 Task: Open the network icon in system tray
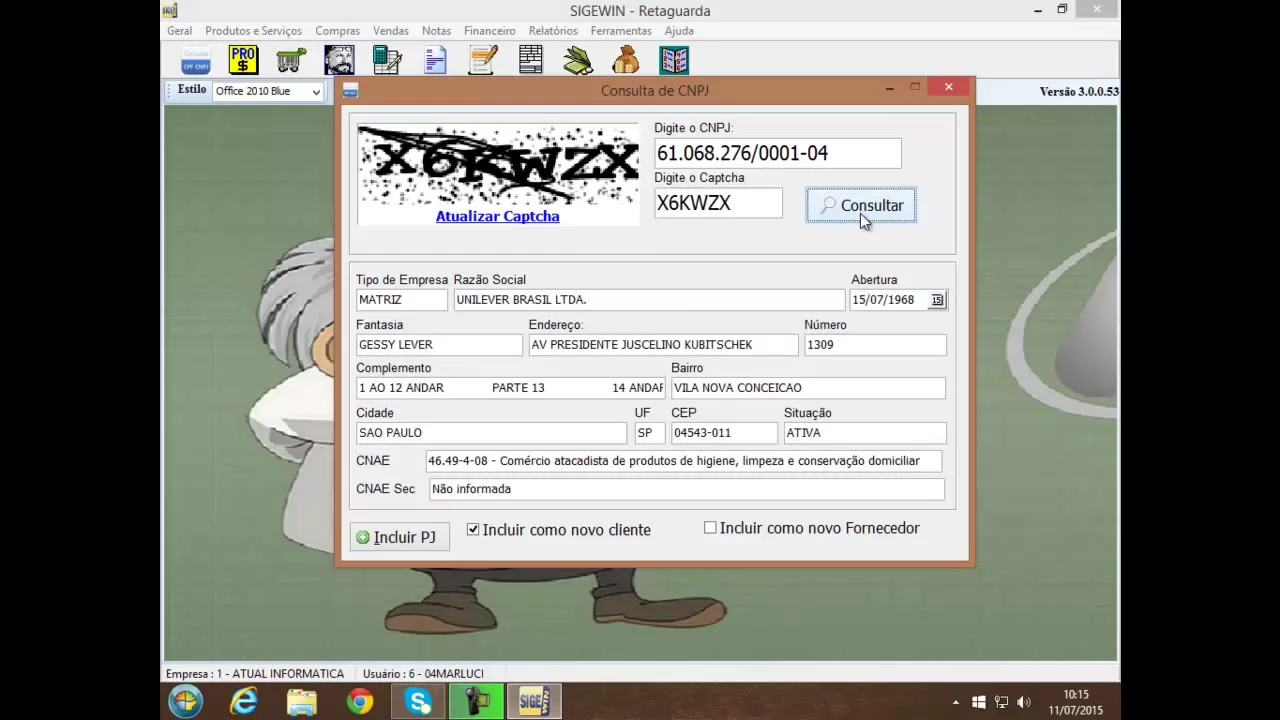[x=1001, y=702]
